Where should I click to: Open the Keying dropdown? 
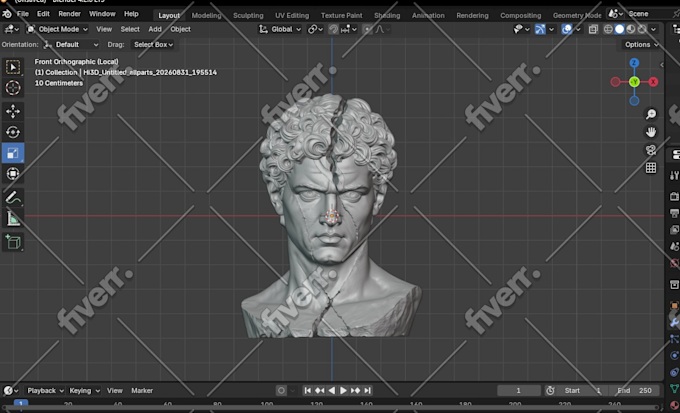84,390
